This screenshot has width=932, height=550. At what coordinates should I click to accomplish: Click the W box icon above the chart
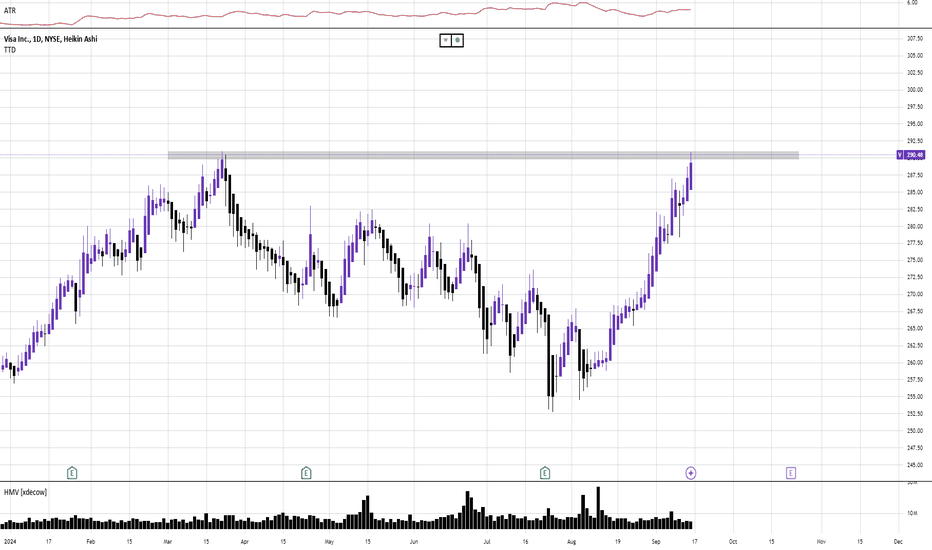point(445,40)
